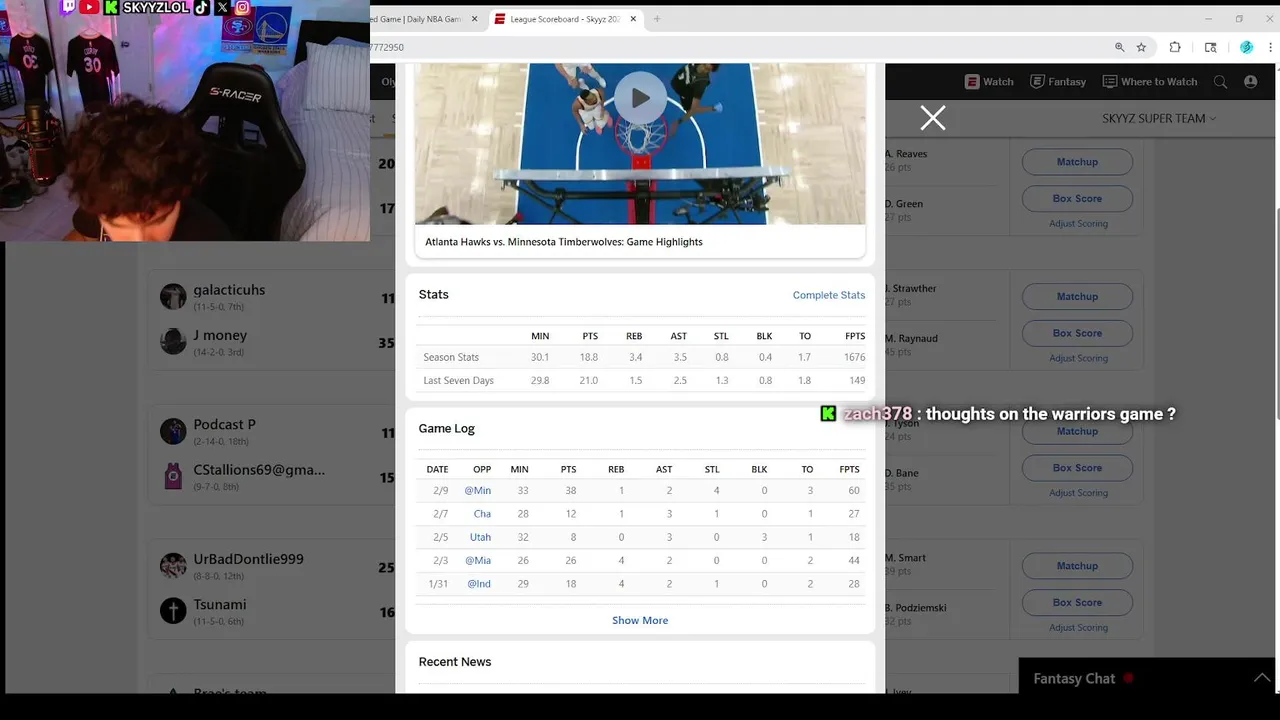The image size is (1280, 720).
Task: Click the Last Seven Days stats row
Action: 641,380
